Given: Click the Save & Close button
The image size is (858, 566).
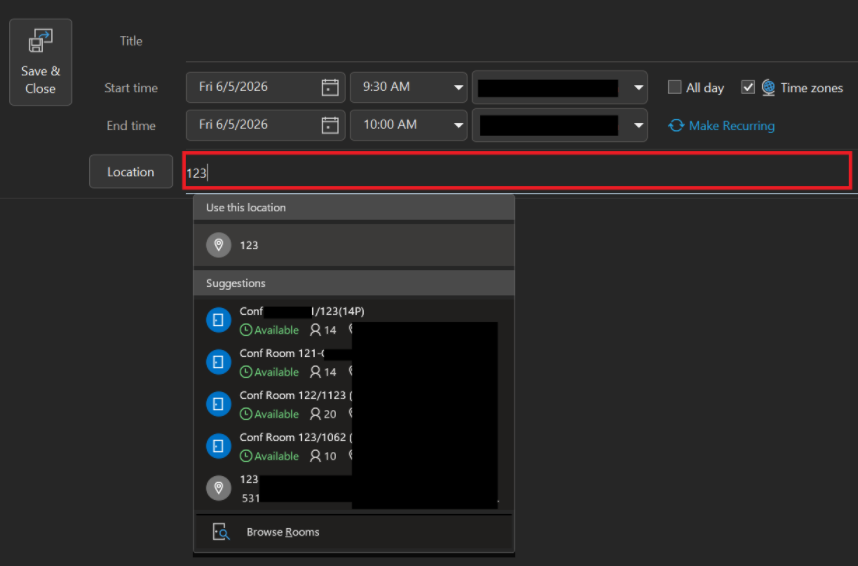Looking at the screenshot, I should pyautogui.click(x=40, y=62).
